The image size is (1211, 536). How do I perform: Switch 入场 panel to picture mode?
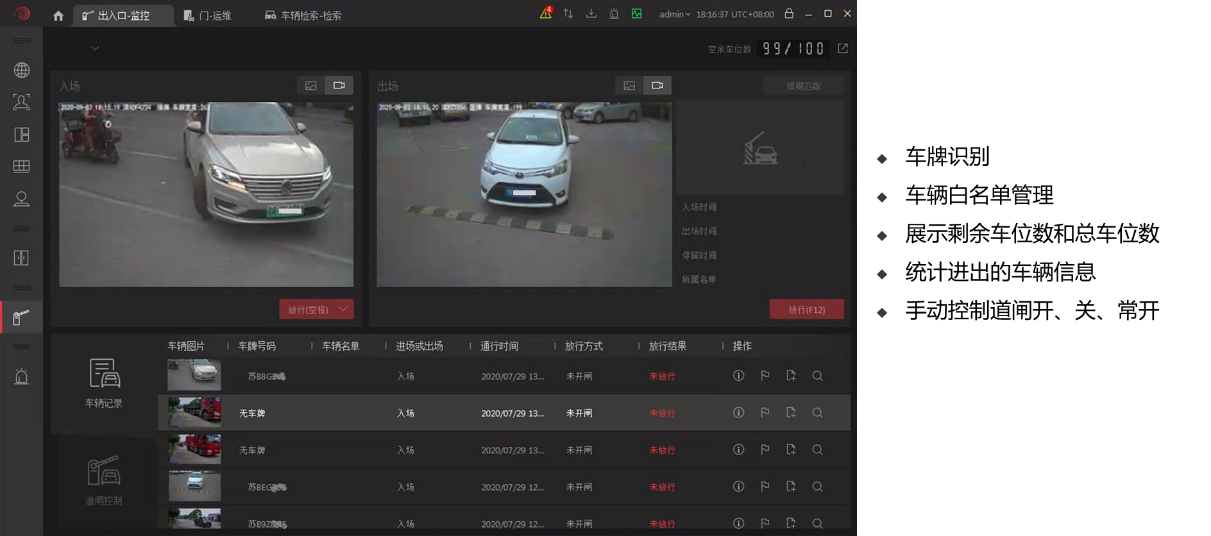coord(311,86)
